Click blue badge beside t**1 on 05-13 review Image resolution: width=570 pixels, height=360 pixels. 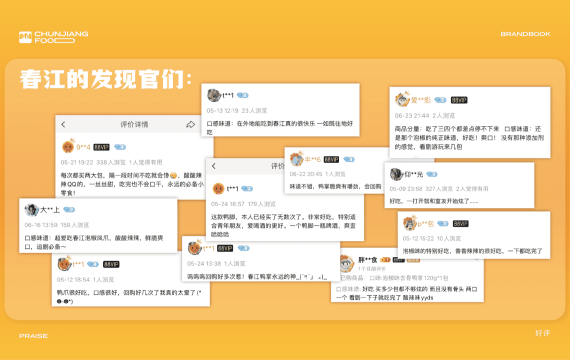(242, 95)
